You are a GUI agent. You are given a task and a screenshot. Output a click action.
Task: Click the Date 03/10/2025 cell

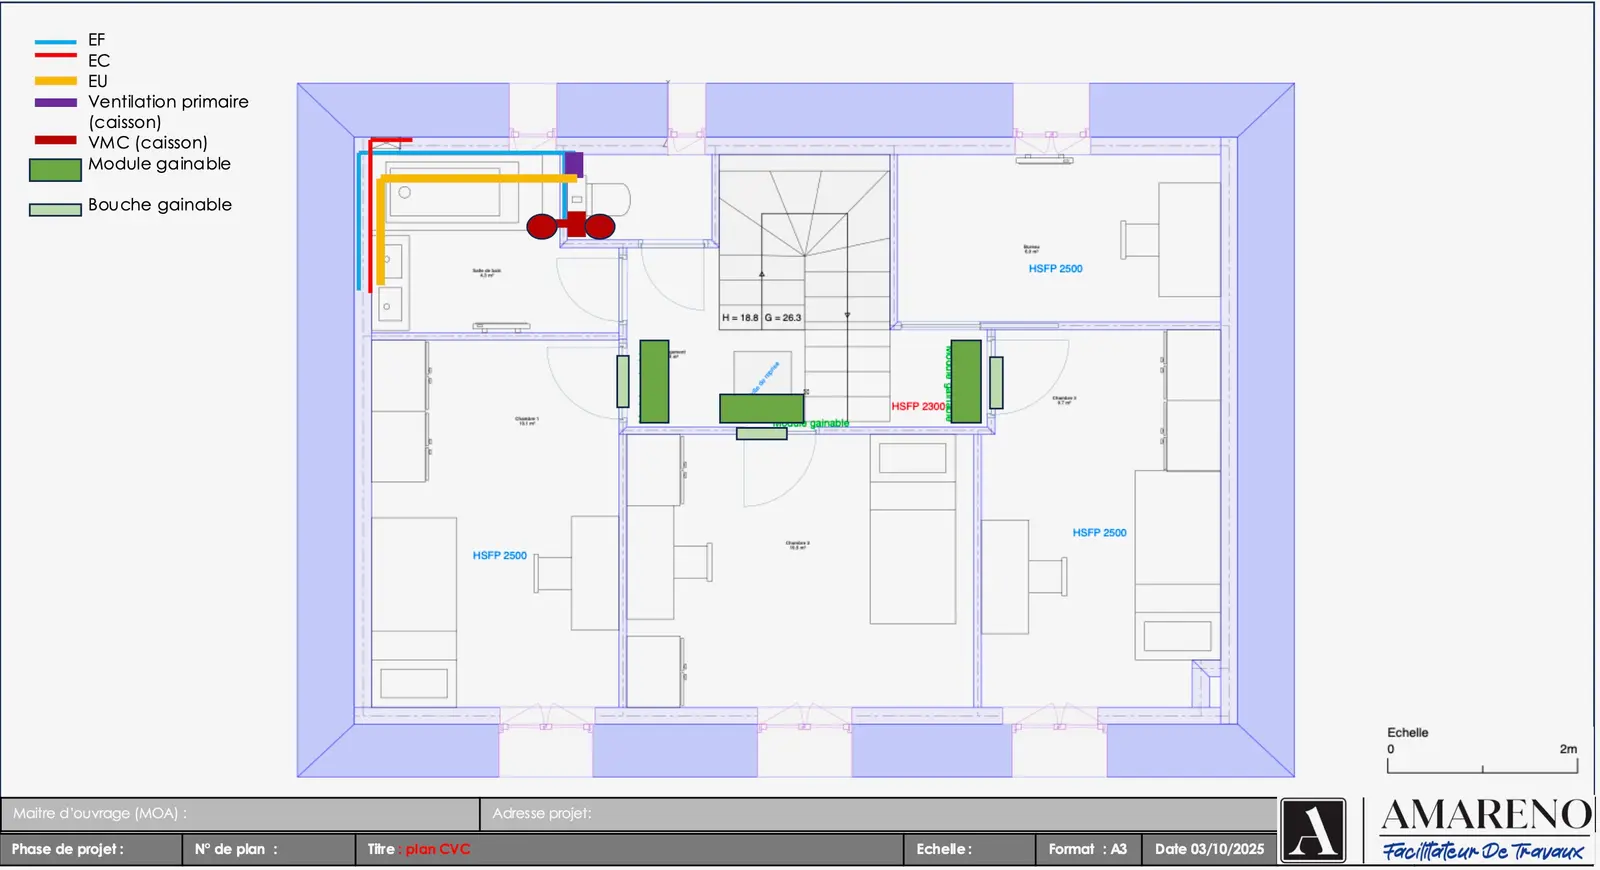(x=1209, y=849)
